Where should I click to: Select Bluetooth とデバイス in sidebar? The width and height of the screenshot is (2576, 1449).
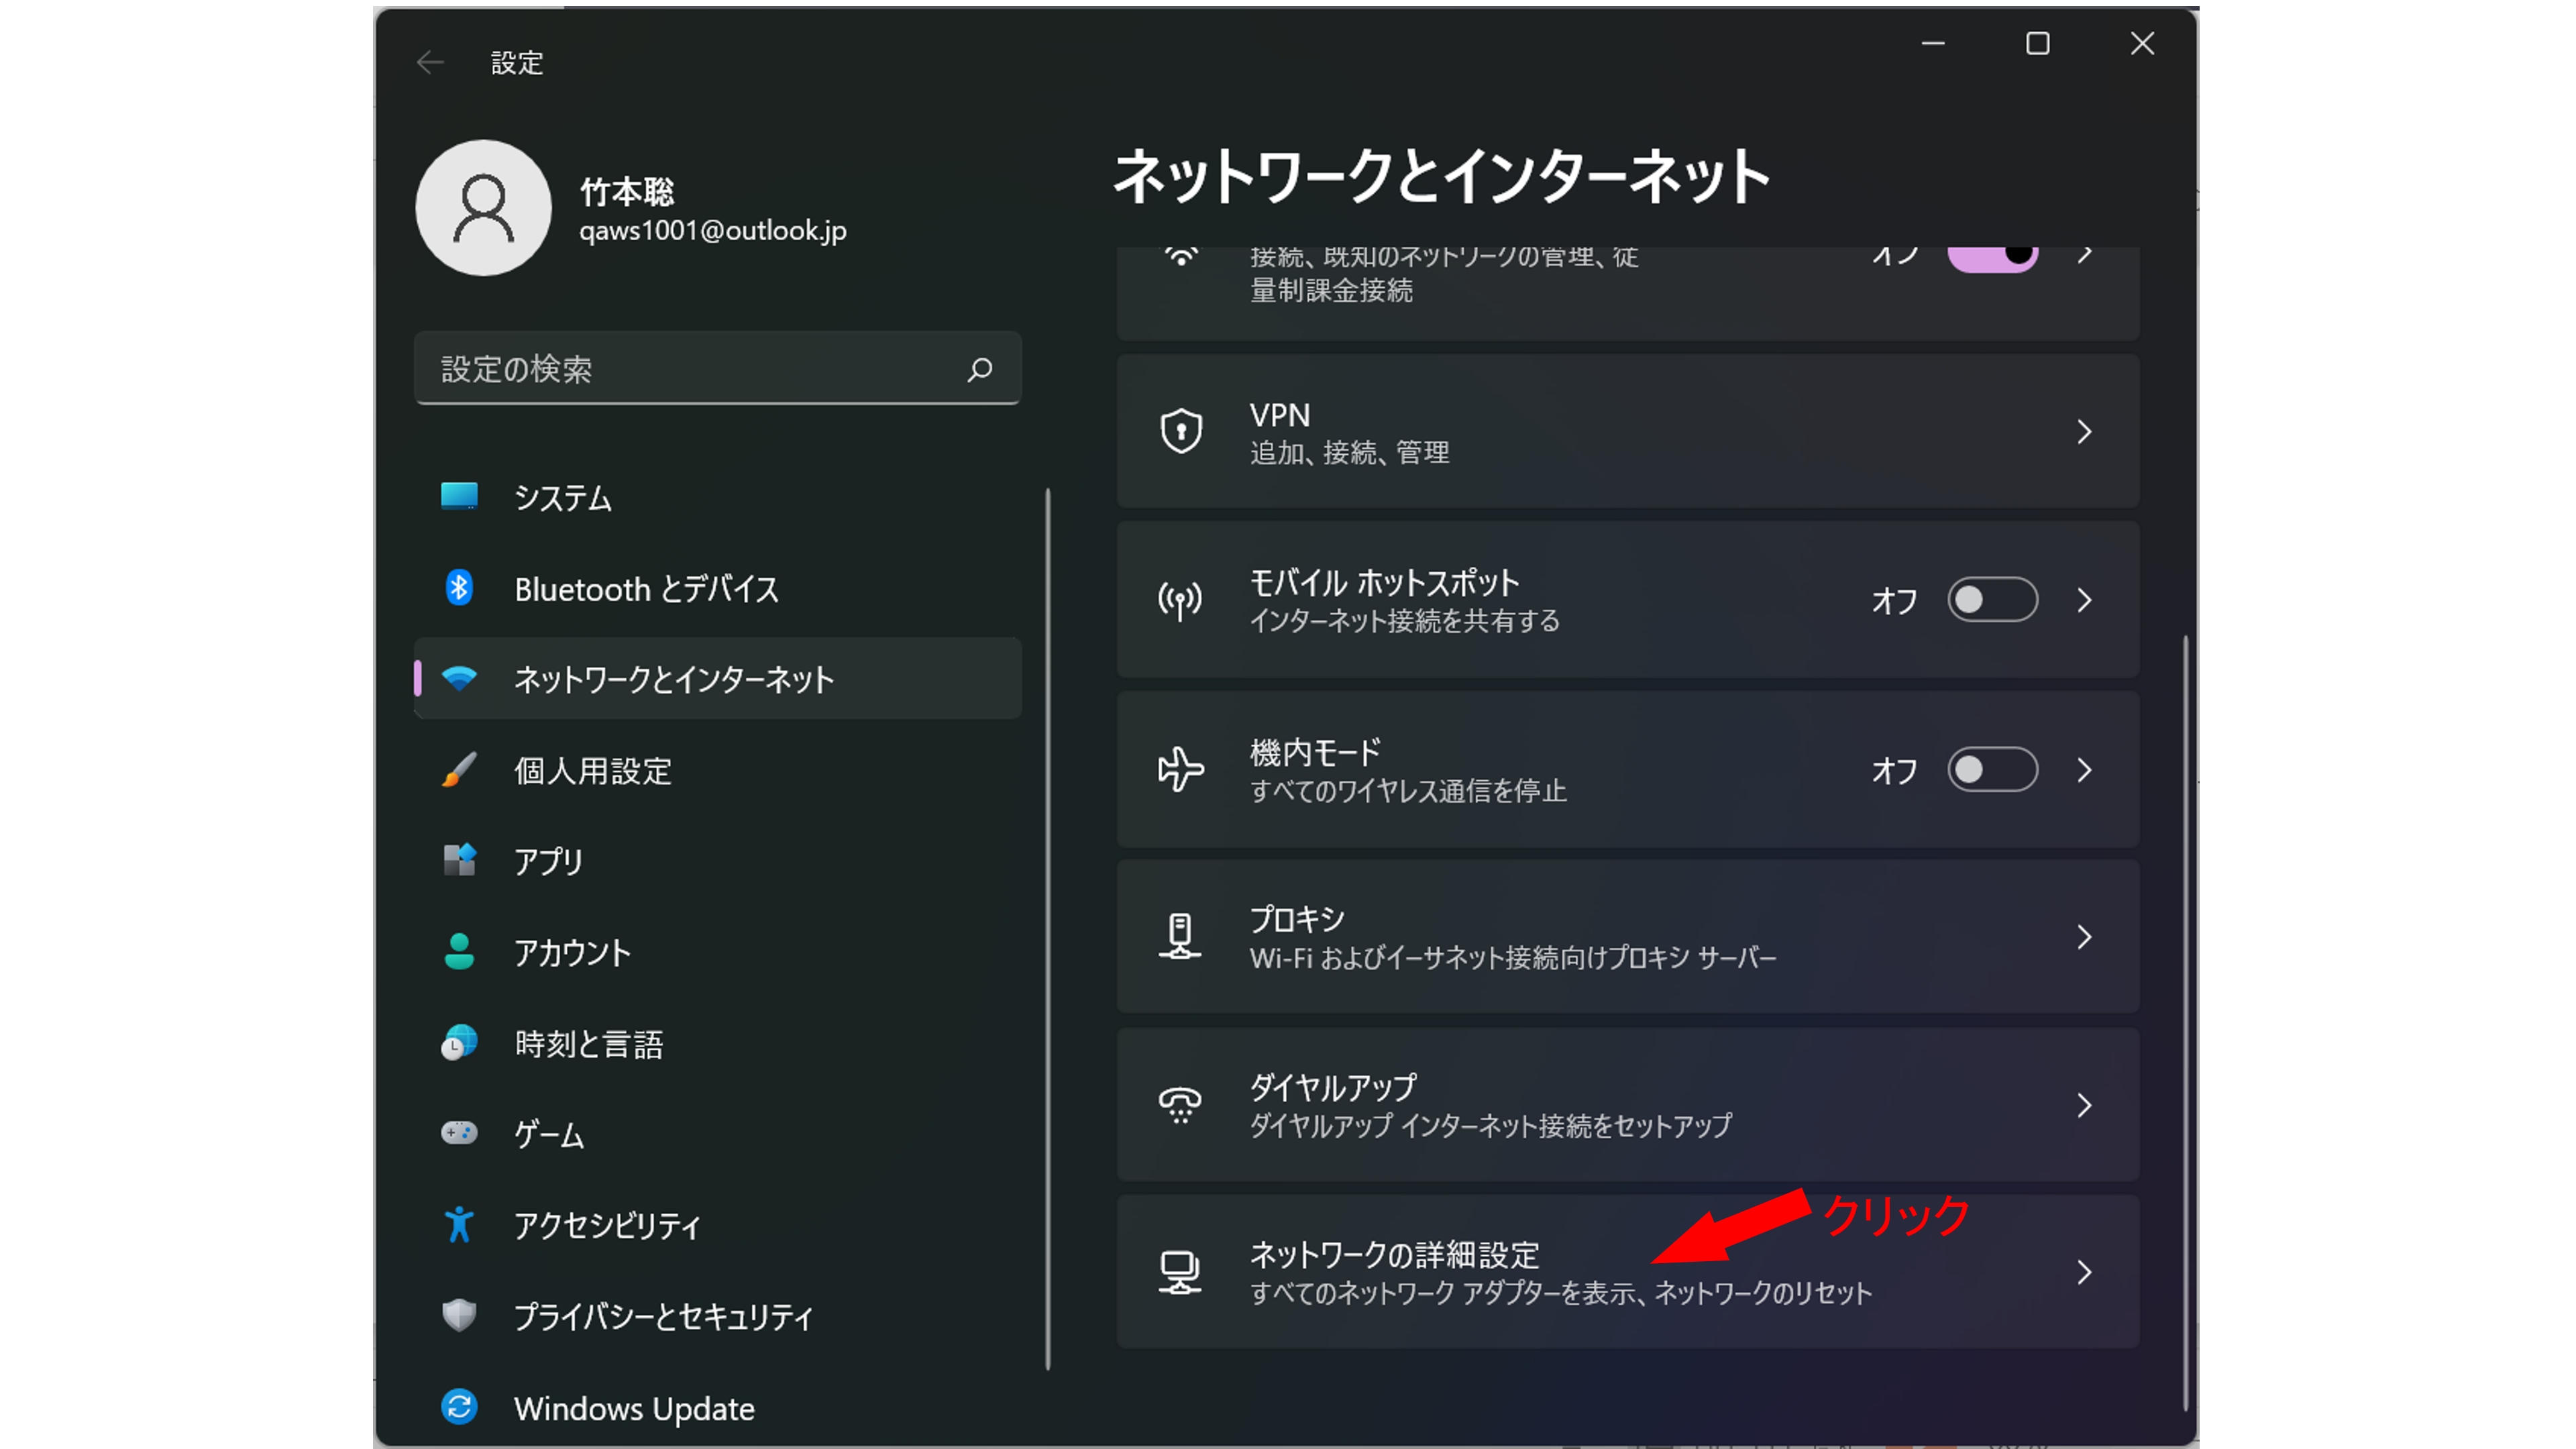[646, 589]
